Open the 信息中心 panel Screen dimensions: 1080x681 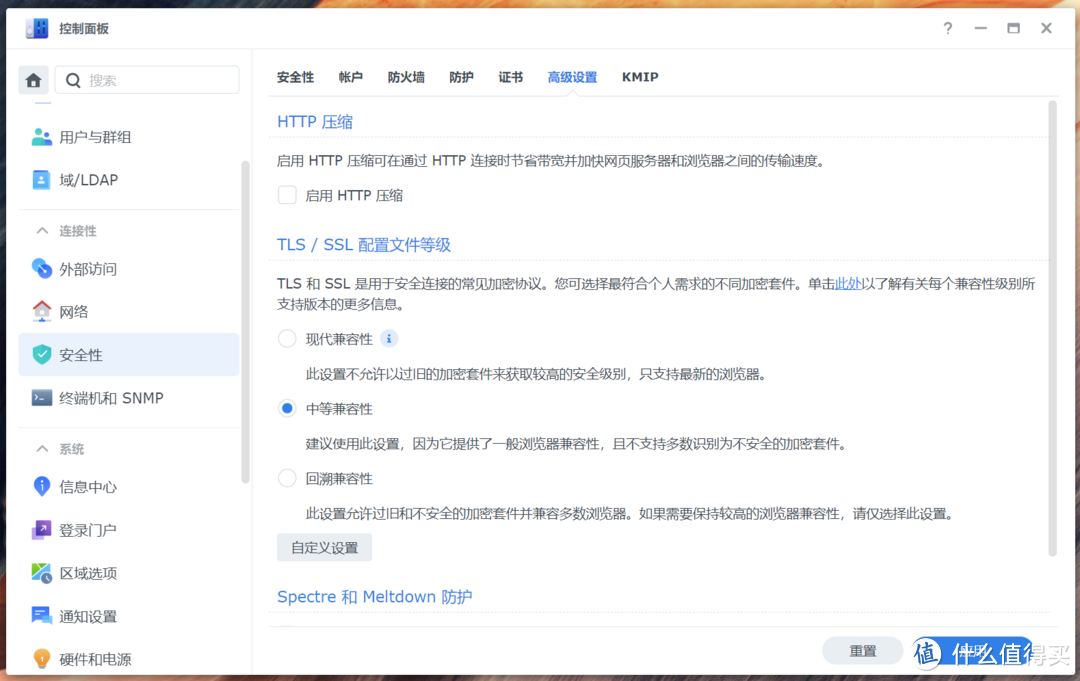click(95, 487)
